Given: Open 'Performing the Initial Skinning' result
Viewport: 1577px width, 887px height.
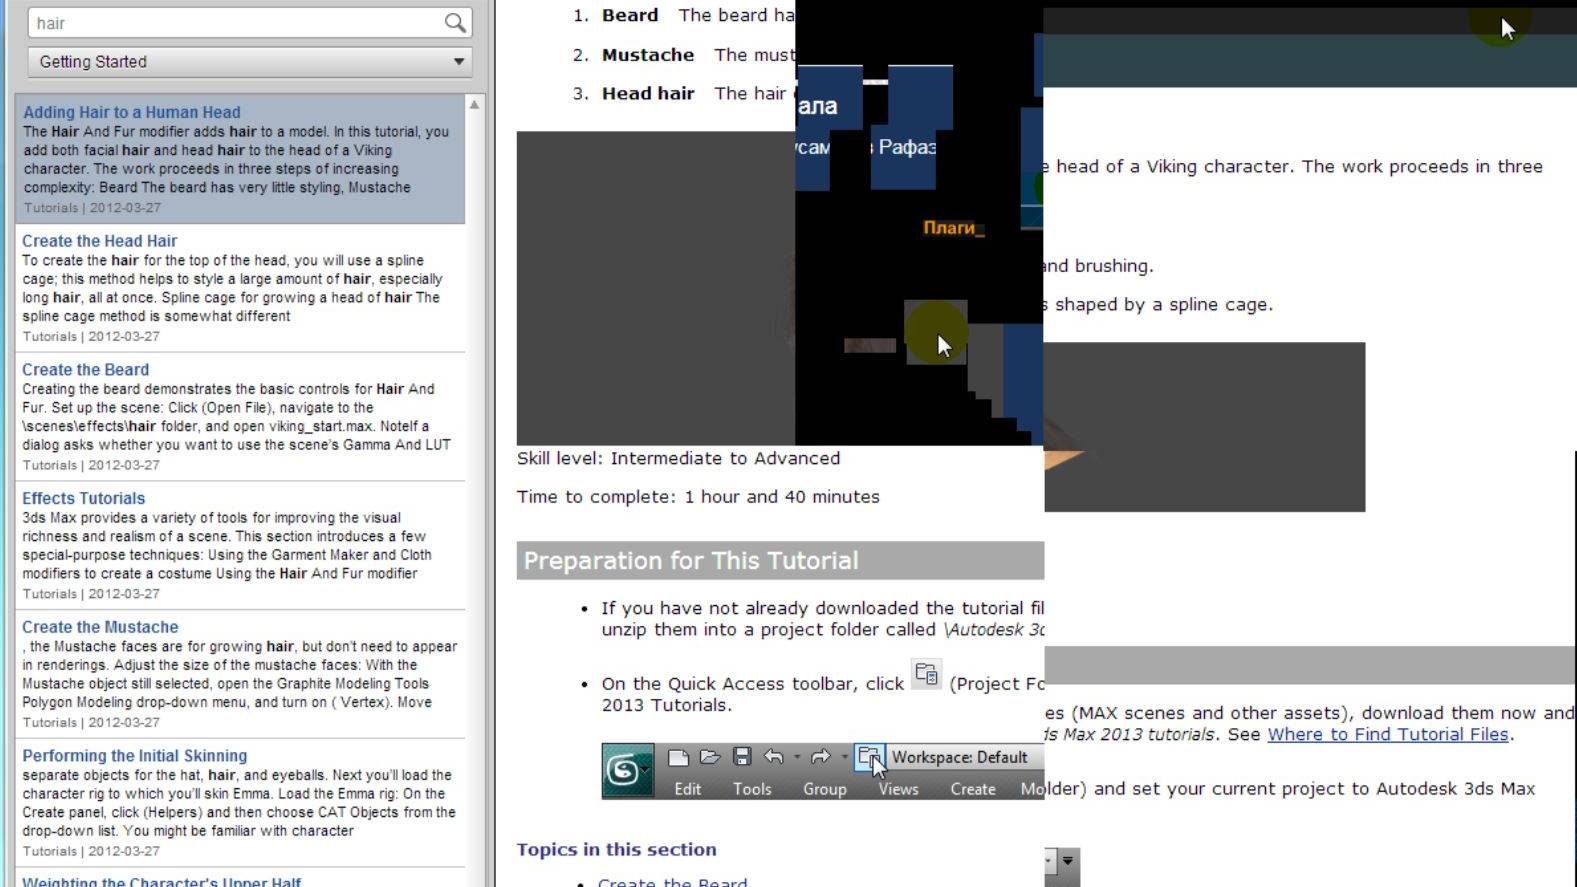Looking at the screenshot, I should click(134, 756).
